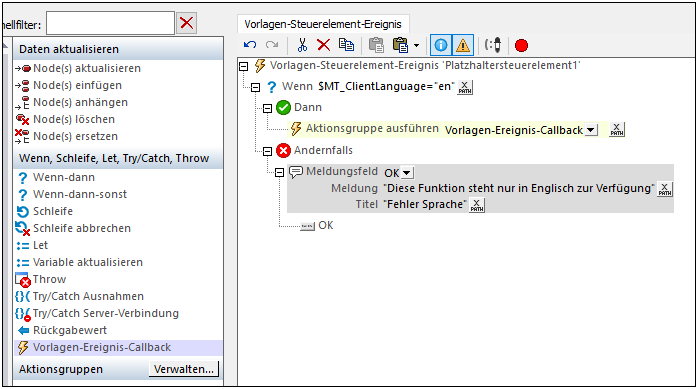Click the red Delete X toolbar icon
The image size is (698, 389).
pos(324,45)
